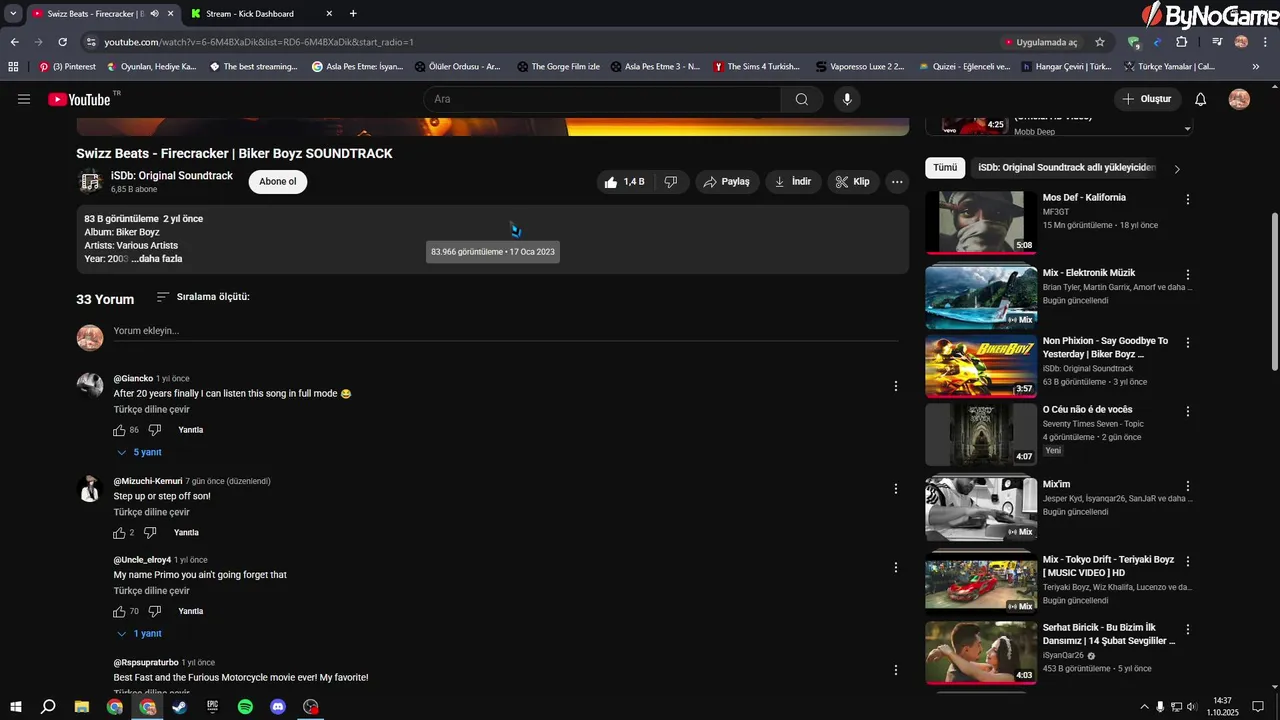Like @Giancko's comment

click(119, 430)
